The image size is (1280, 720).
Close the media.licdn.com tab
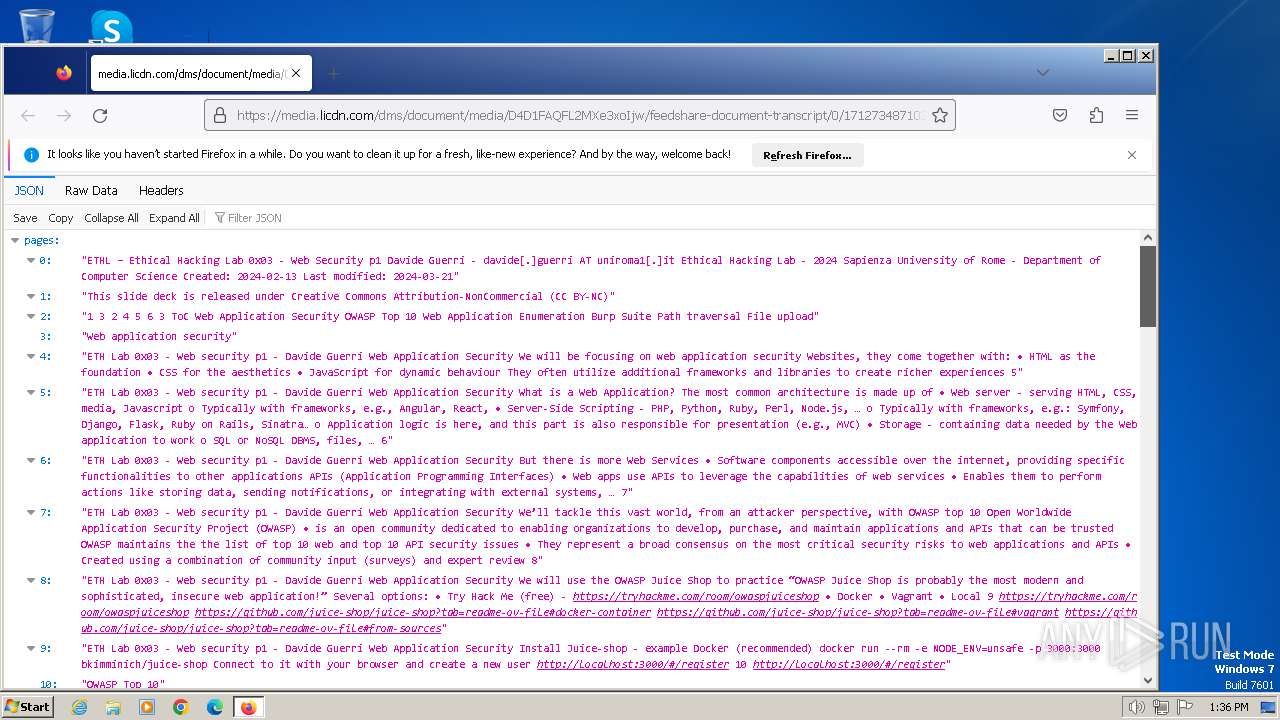[x=296, y=73]
